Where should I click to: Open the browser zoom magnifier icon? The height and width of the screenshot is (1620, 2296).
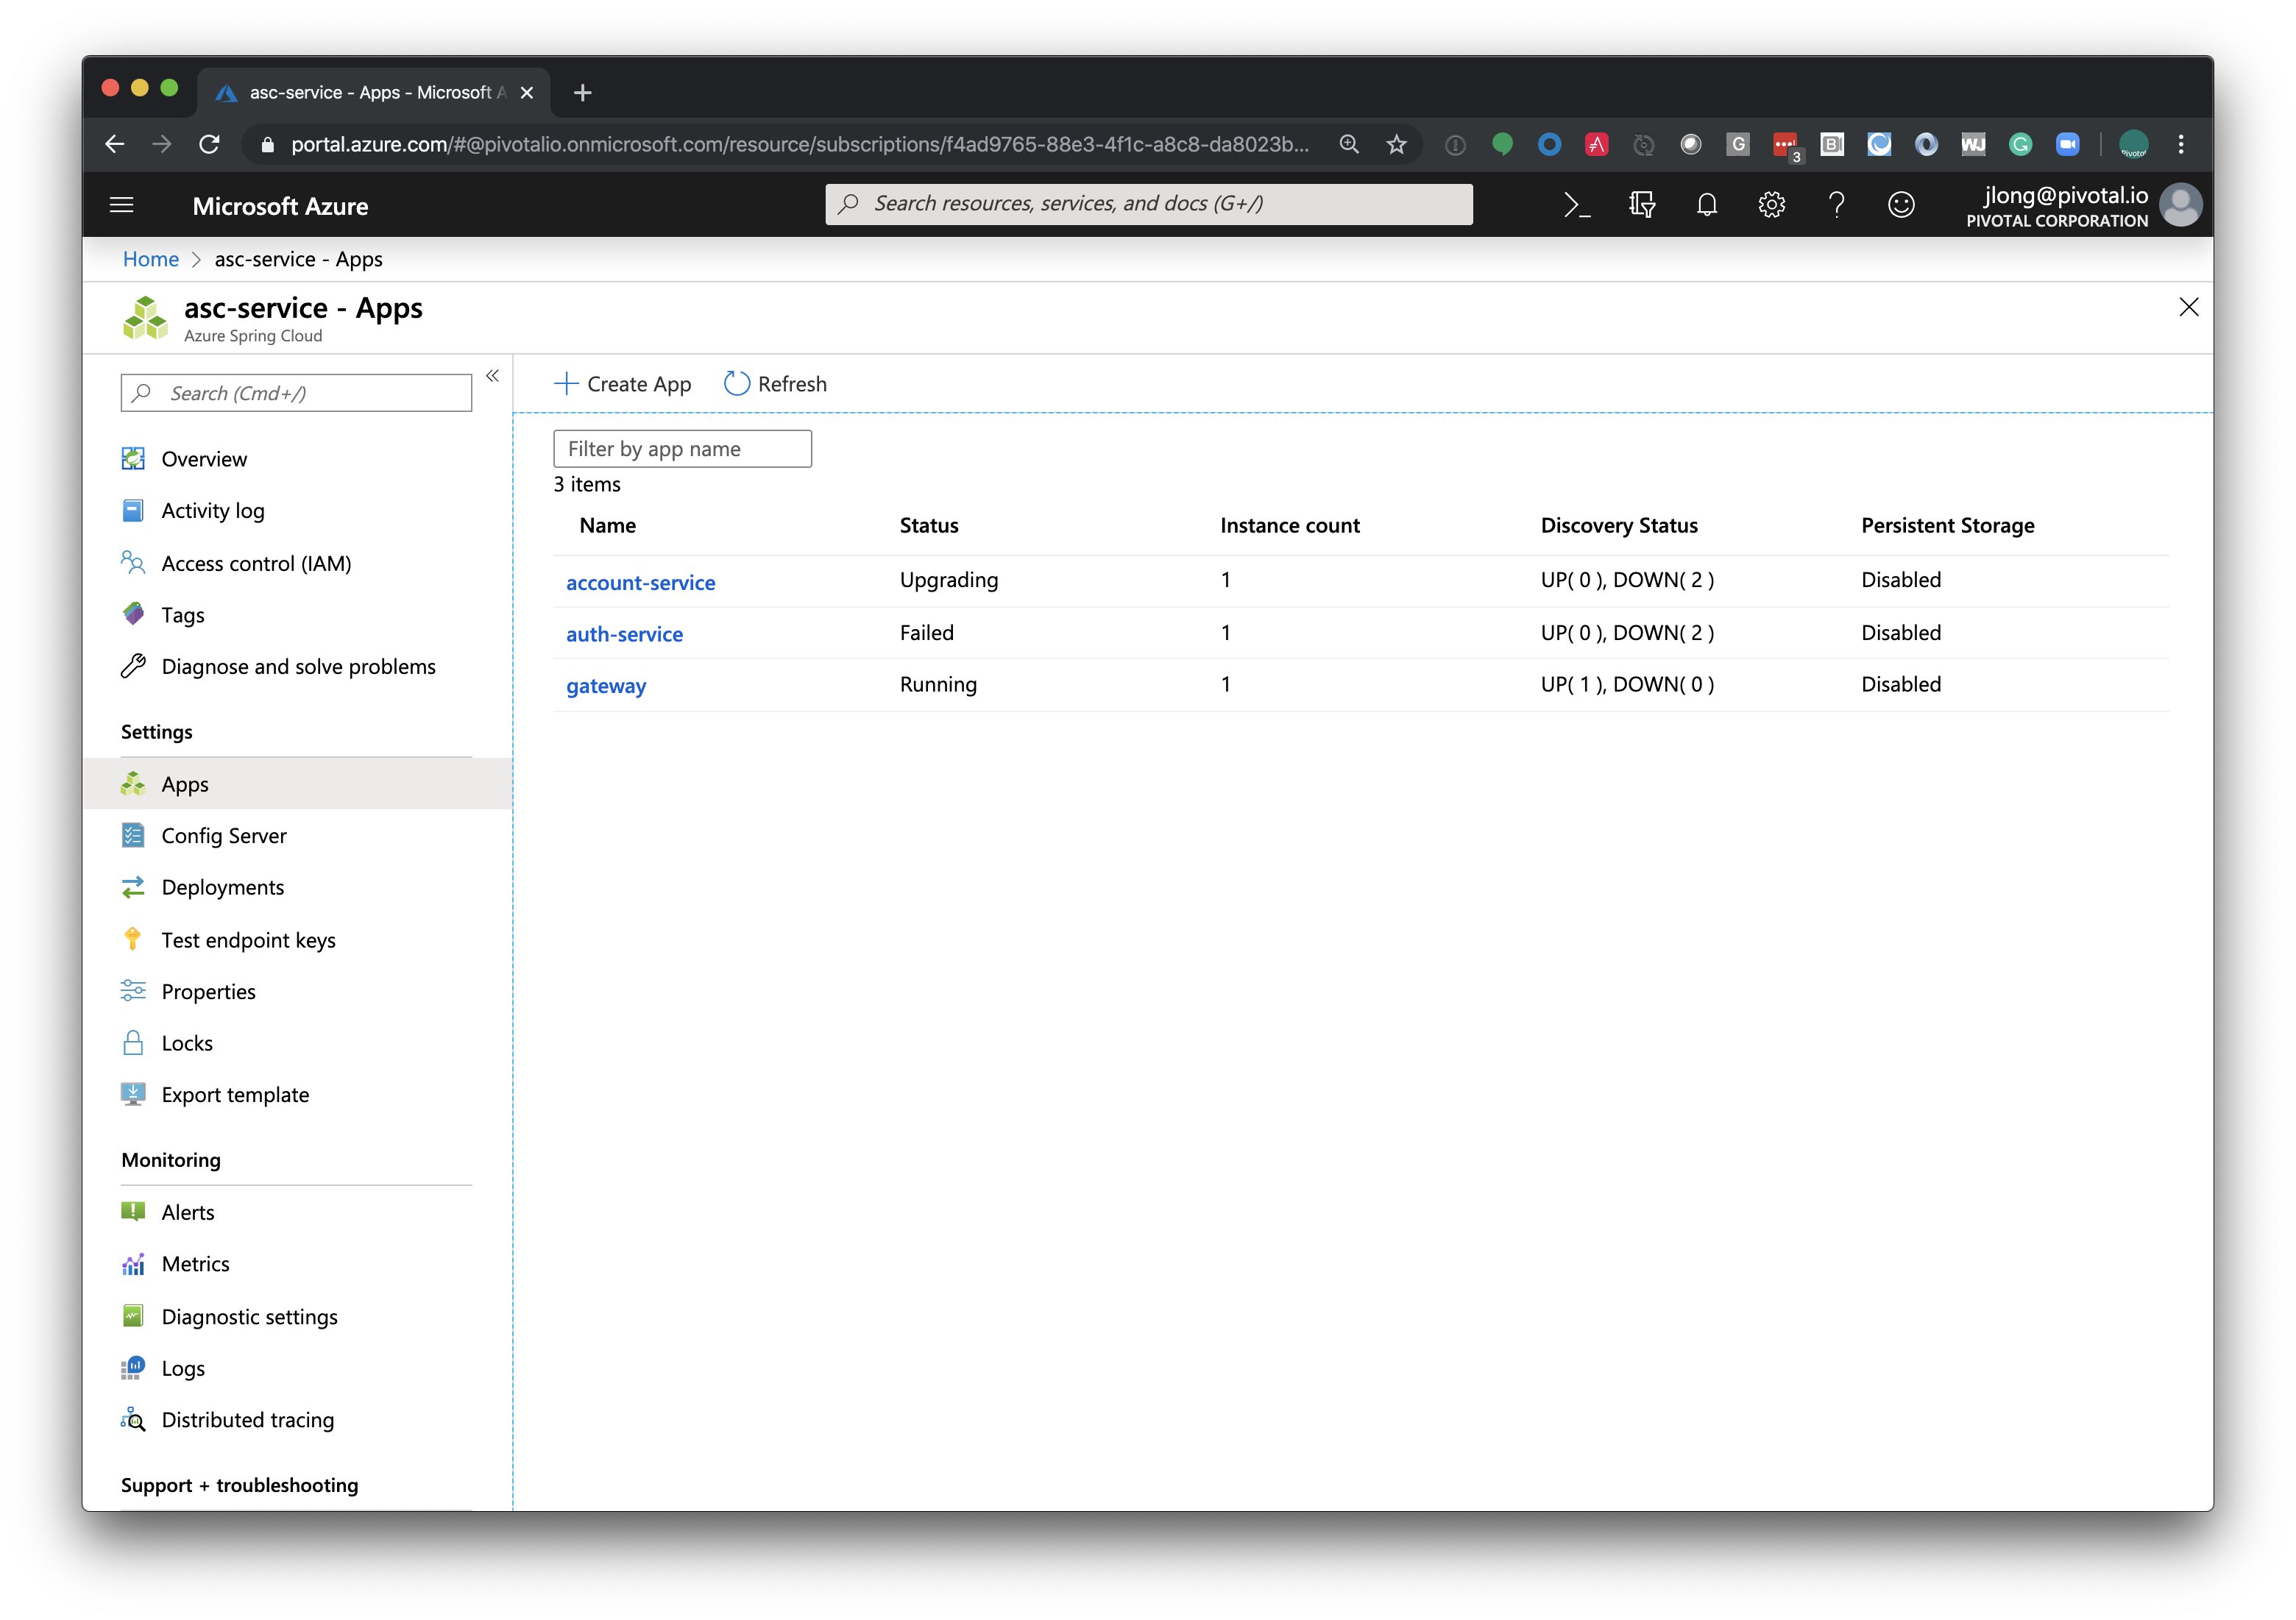click(1349, 144)
